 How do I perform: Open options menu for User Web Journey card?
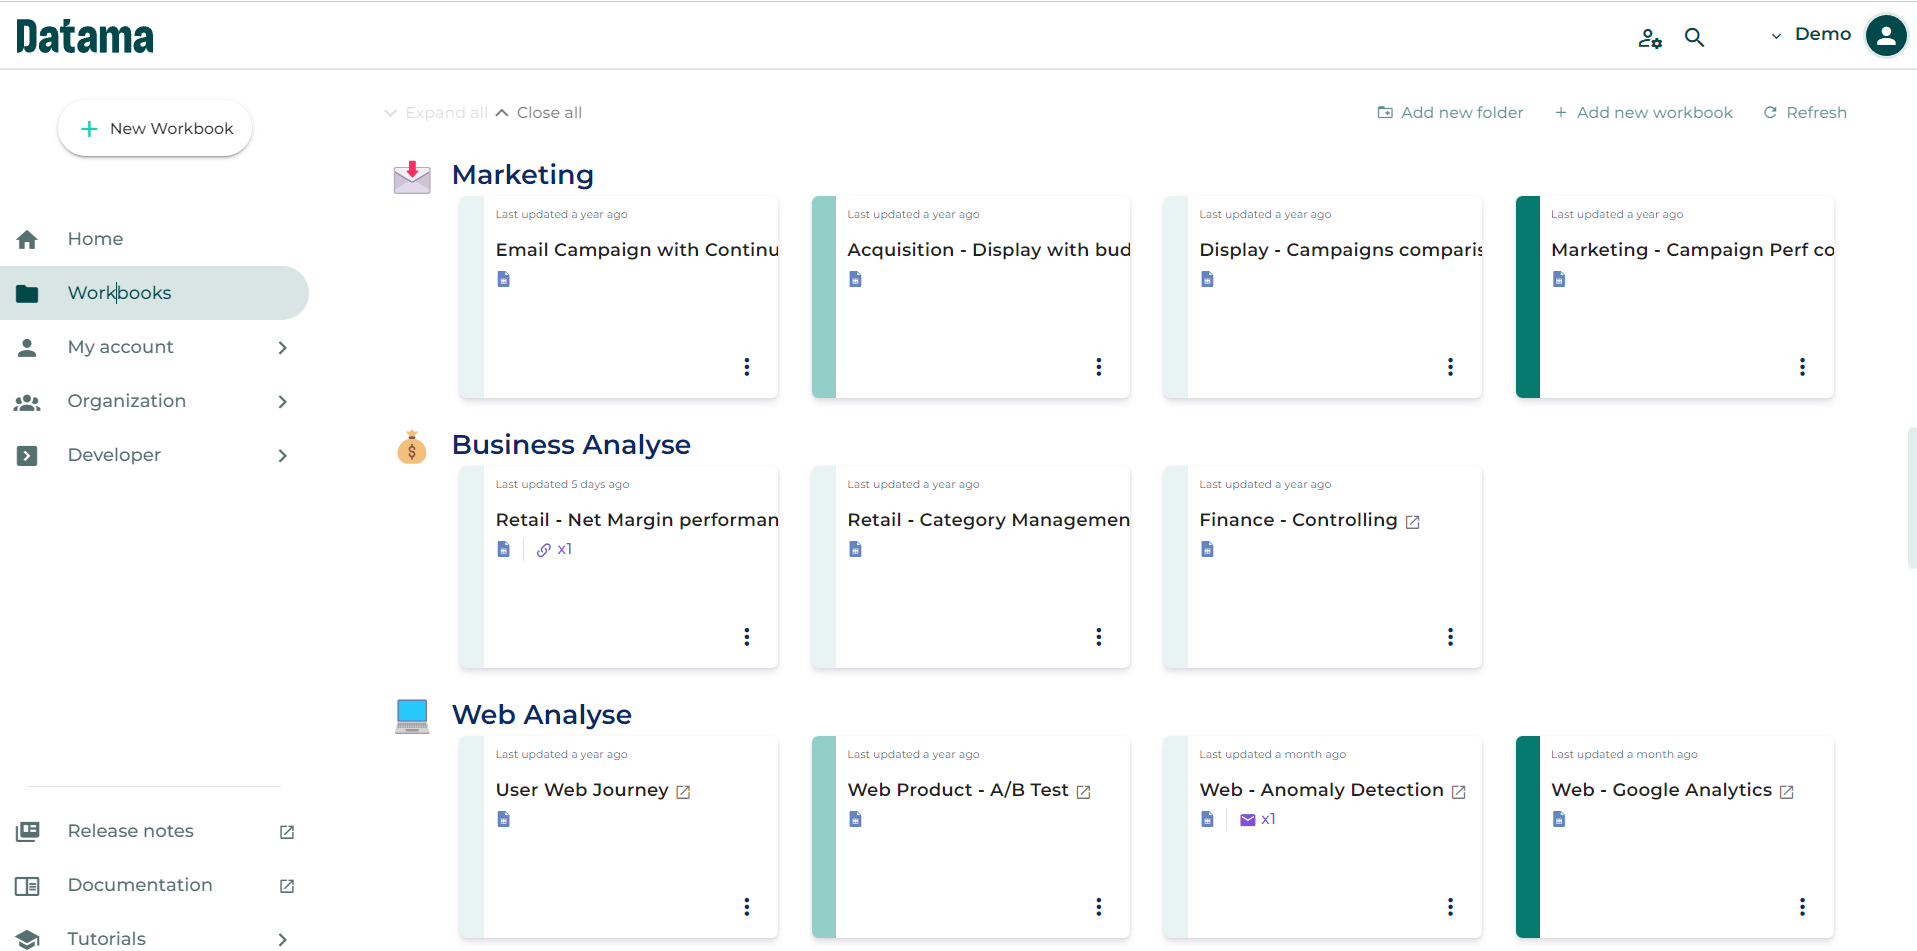tap(747, 907)
